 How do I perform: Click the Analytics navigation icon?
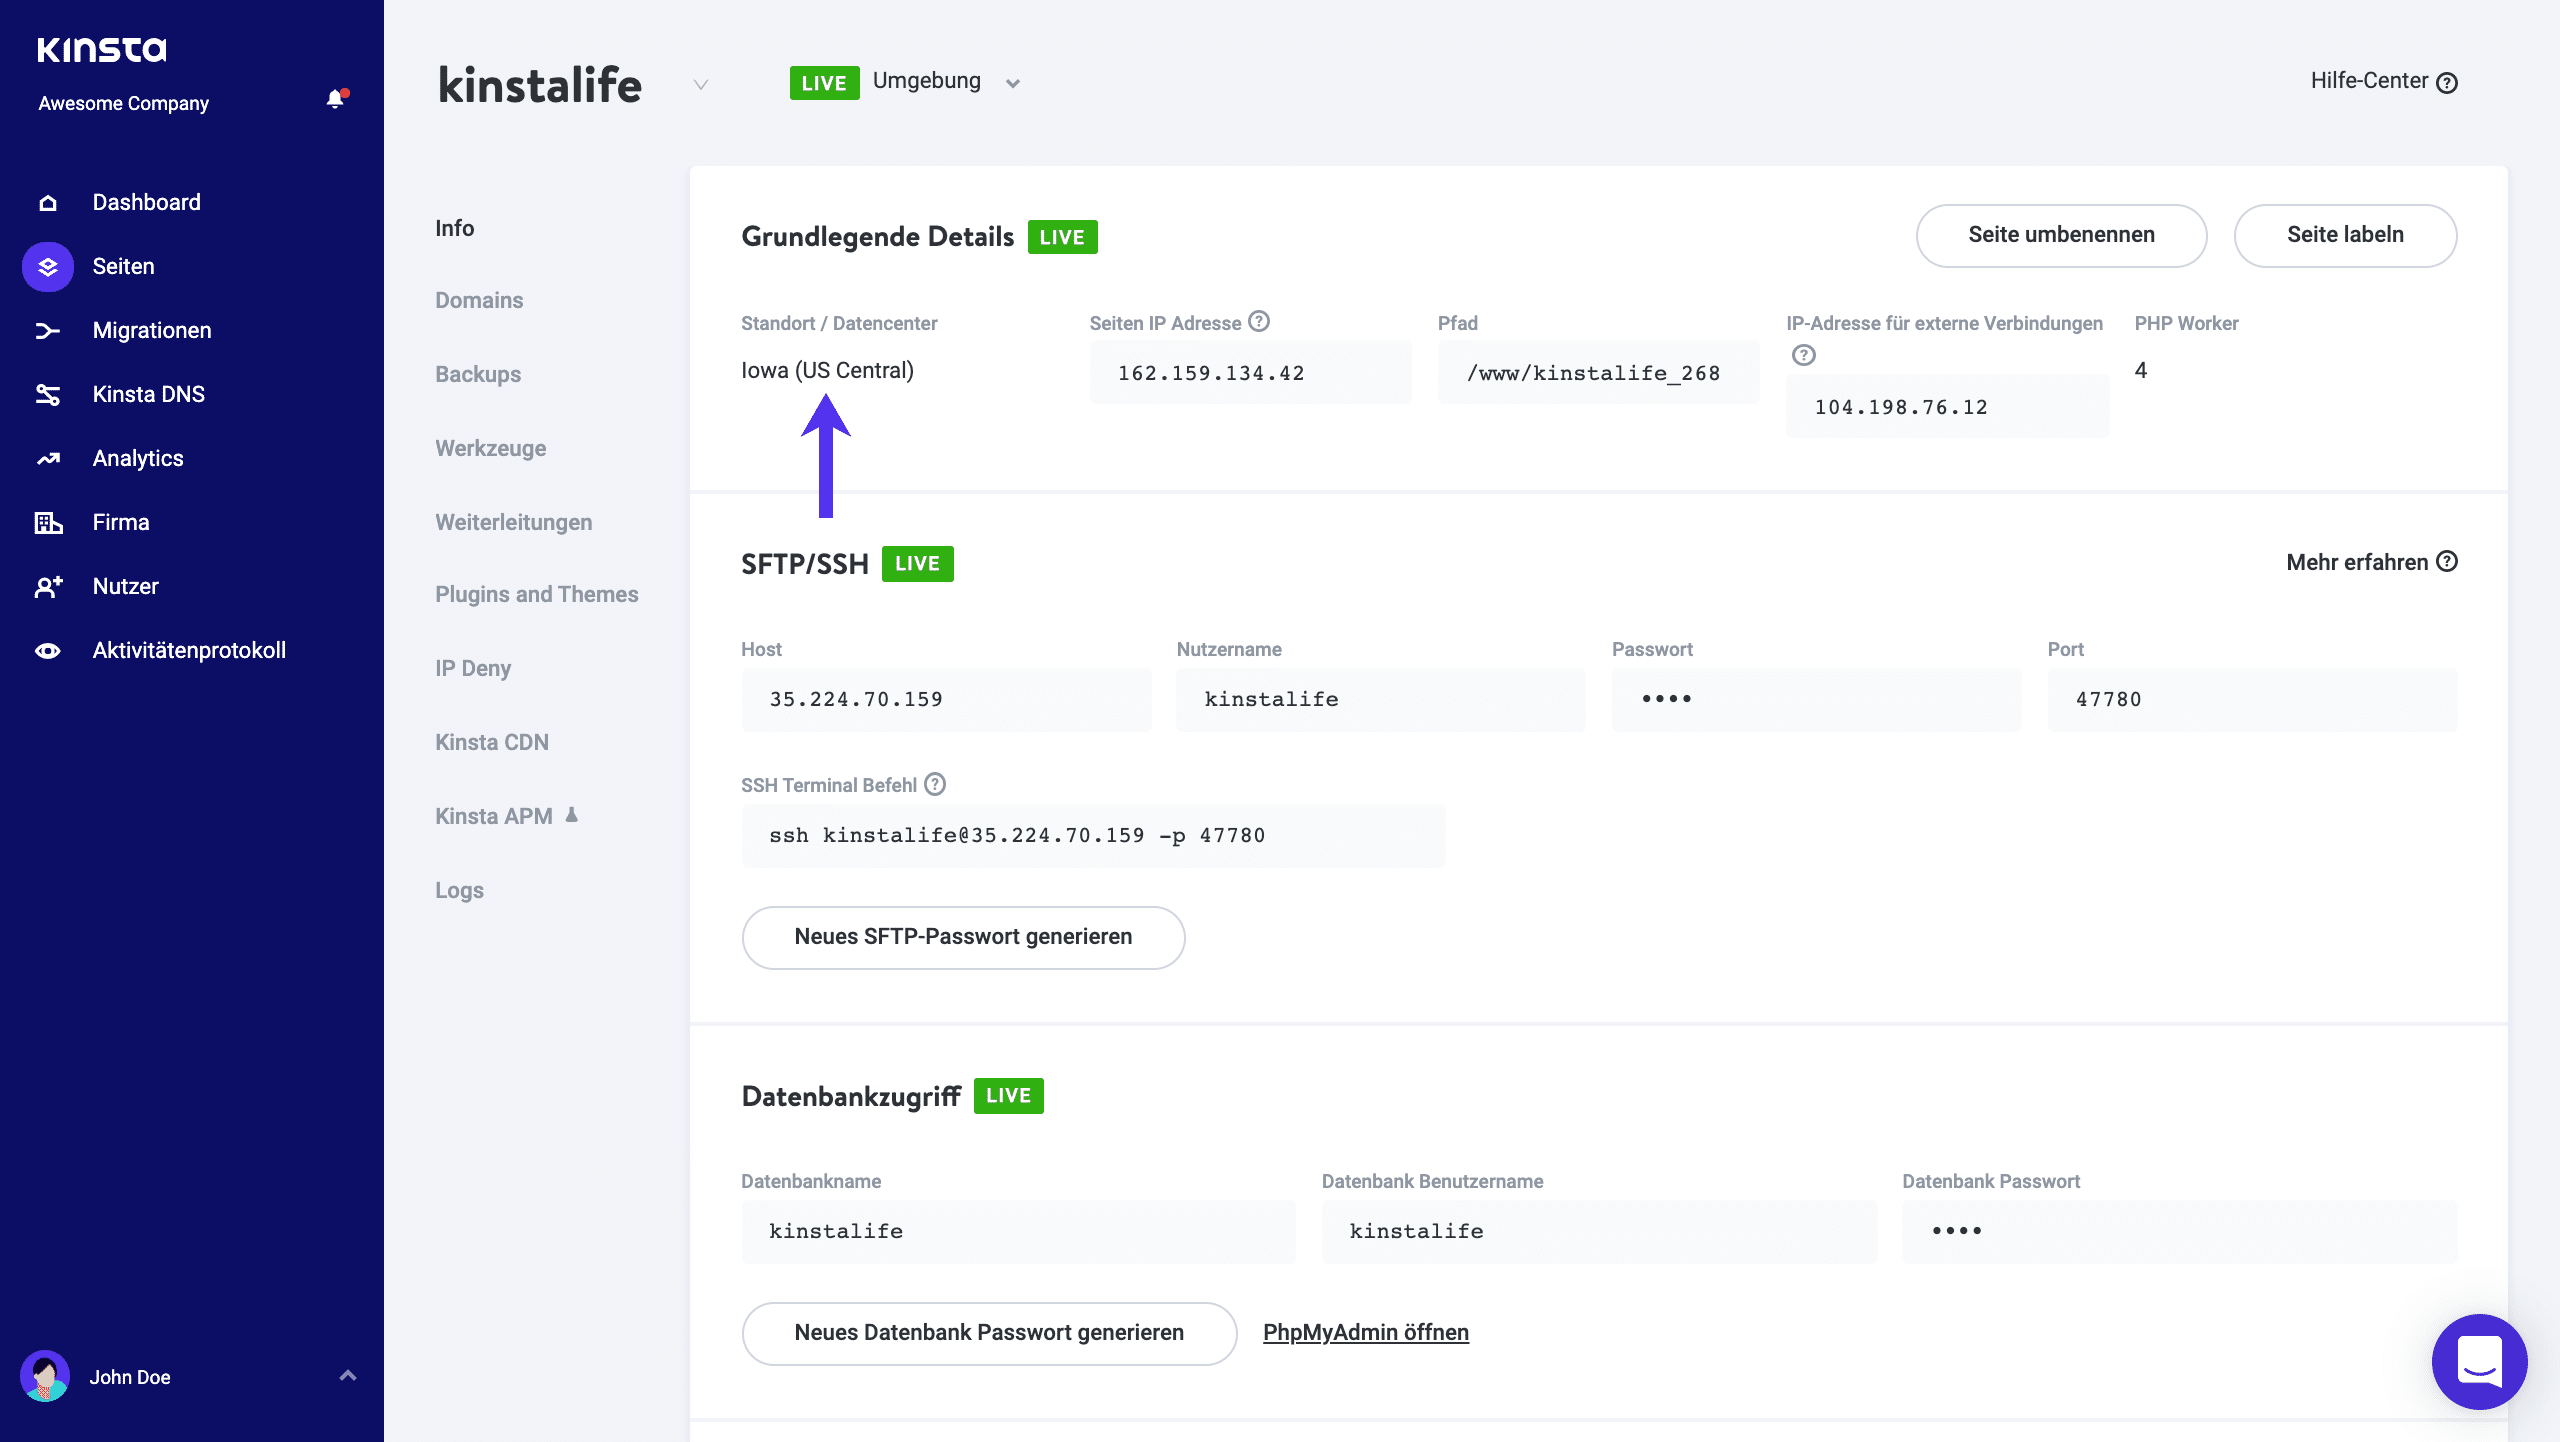pyautogui.click(x=47, y=459)
